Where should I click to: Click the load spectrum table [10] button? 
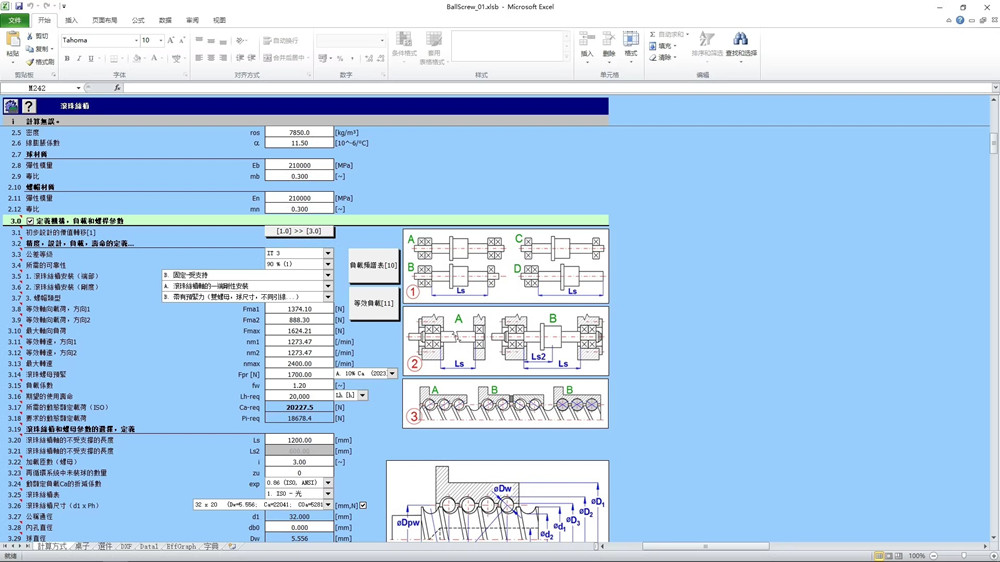(374, 265)
